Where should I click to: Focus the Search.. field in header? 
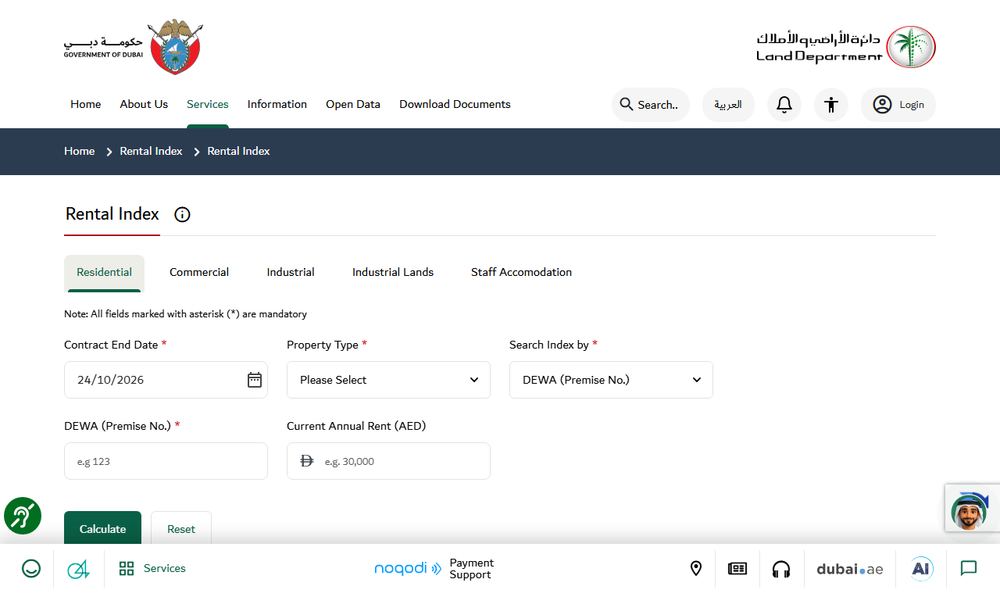[651, 105]
